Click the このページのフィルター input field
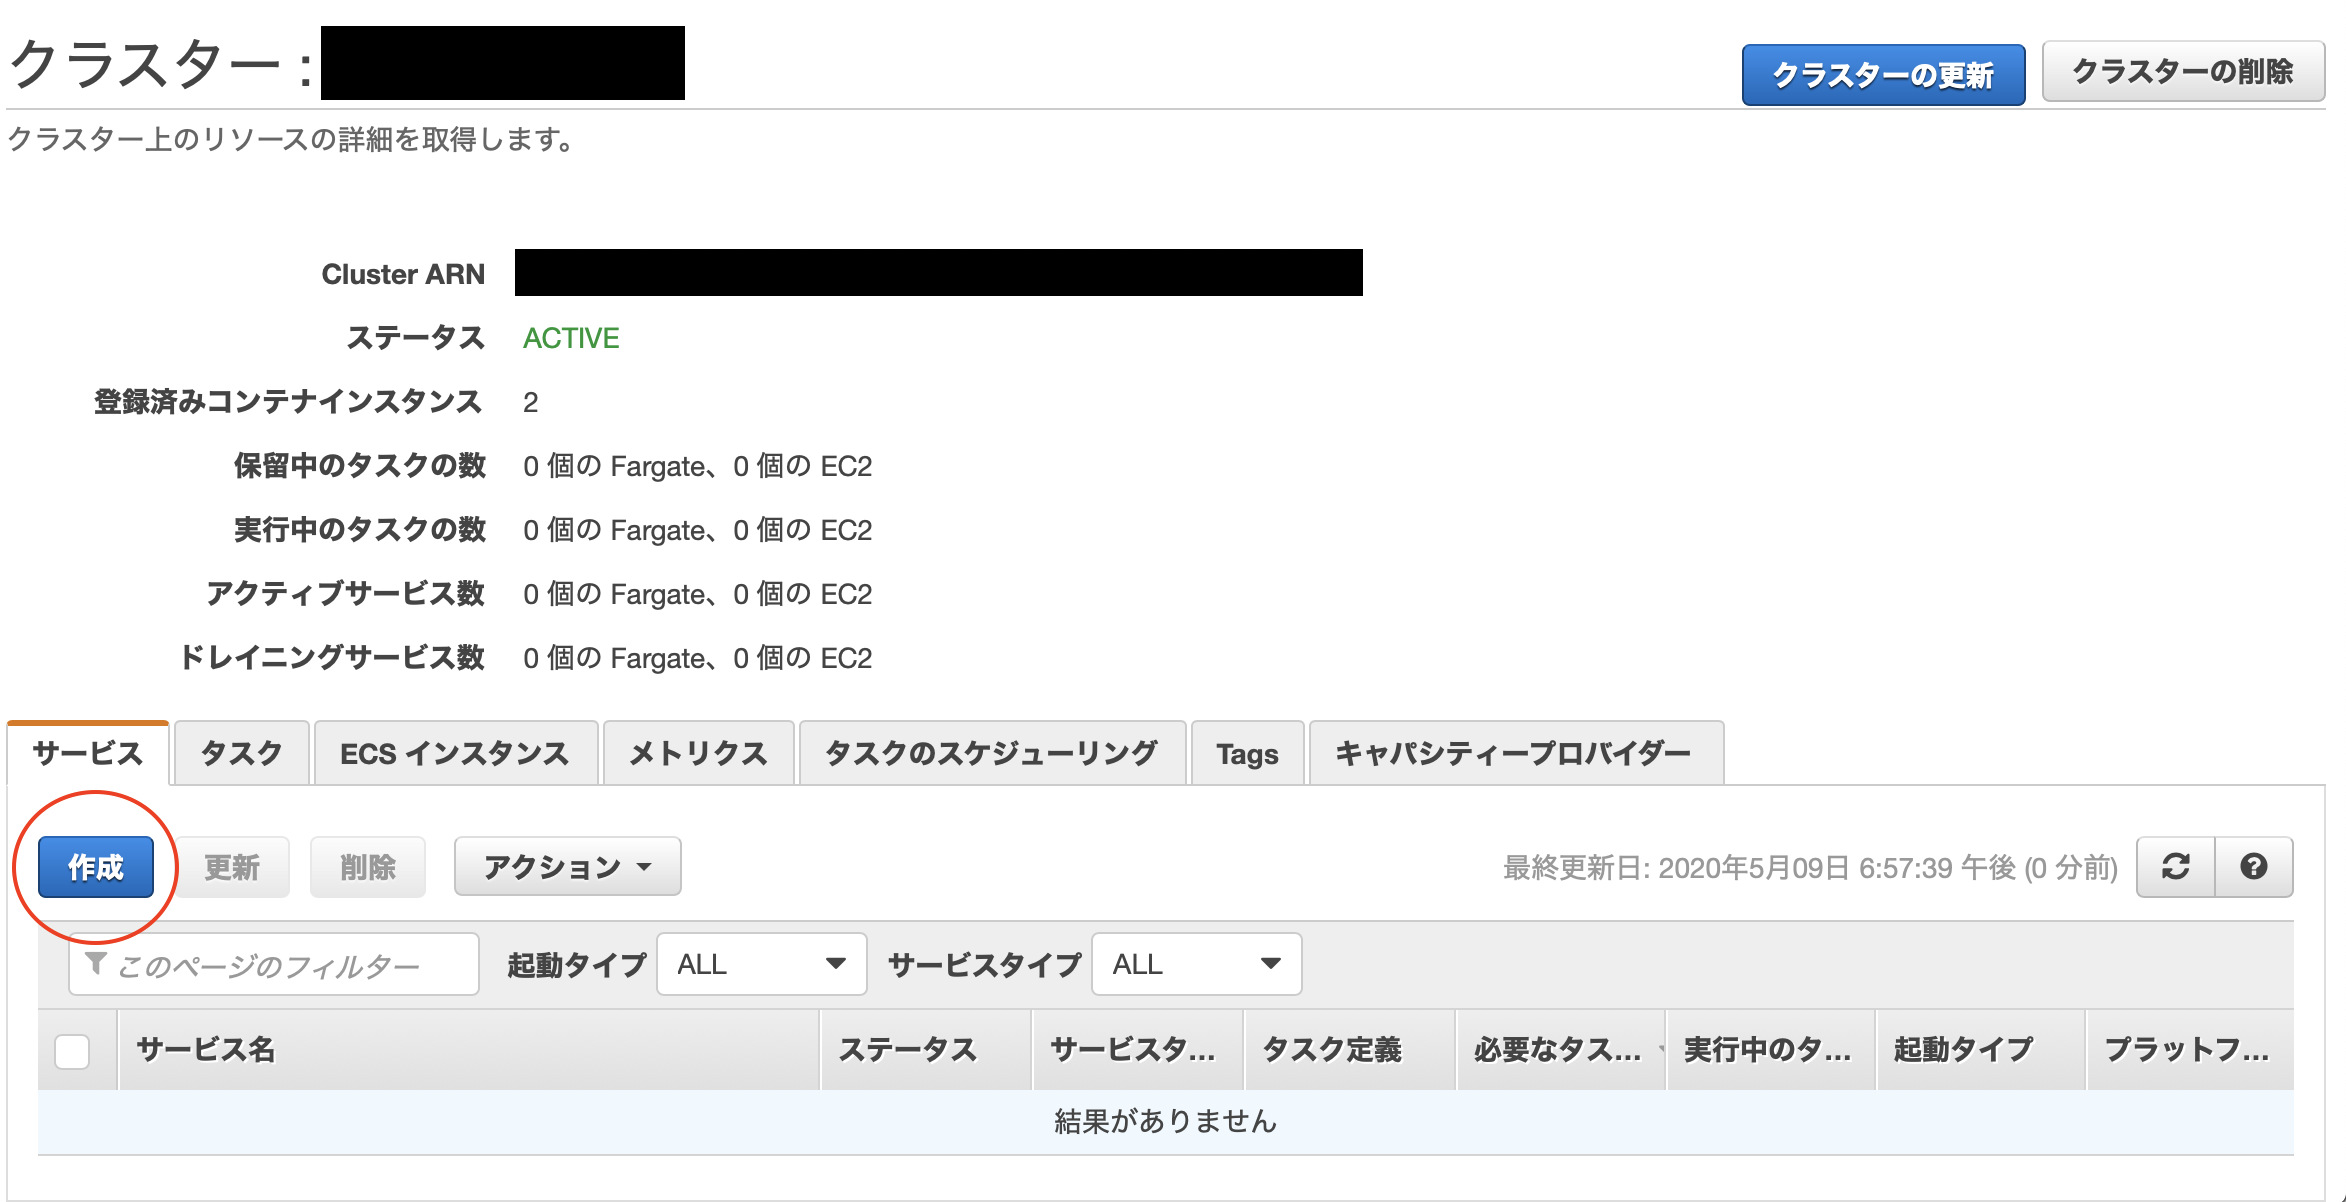The width and height of the screenshot is (2346, 1202). (x=290, y=965)
